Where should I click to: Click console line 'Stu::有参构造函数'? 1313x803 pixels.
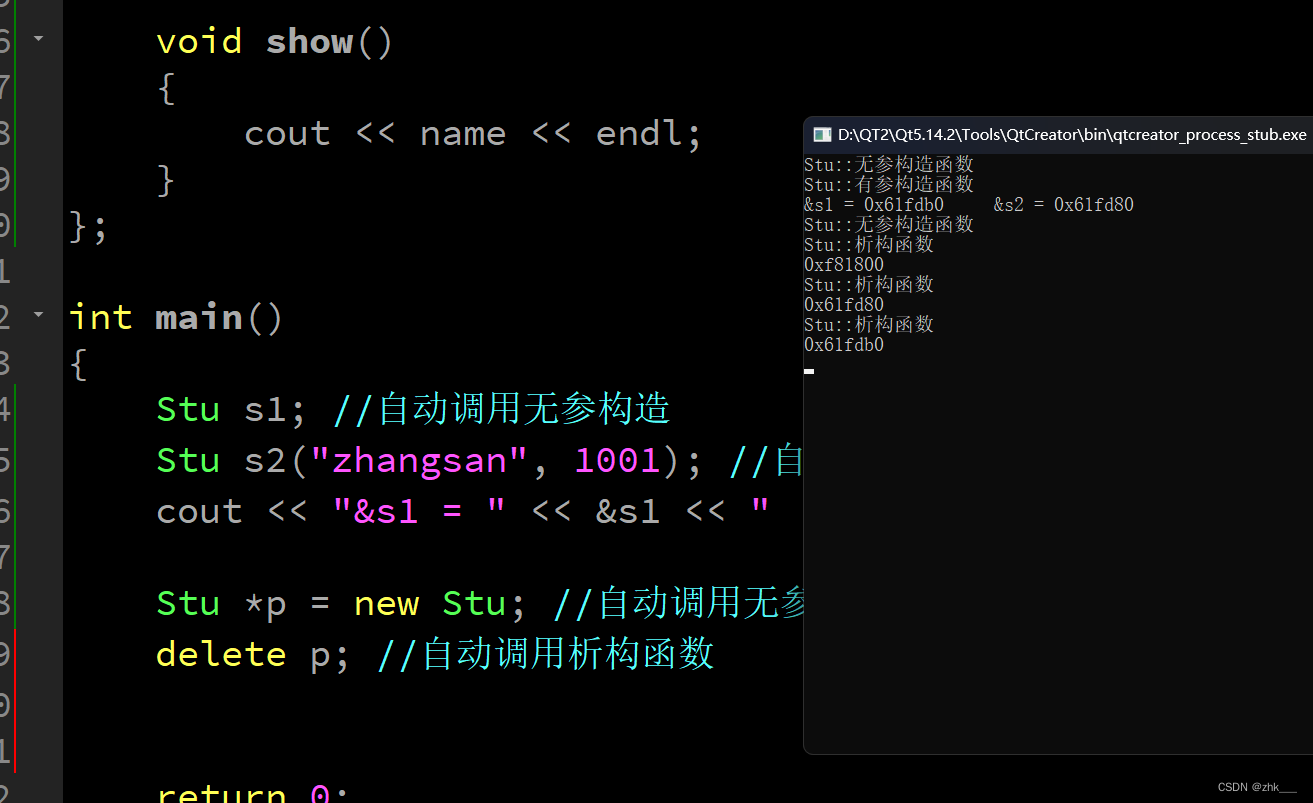[889, 185]
